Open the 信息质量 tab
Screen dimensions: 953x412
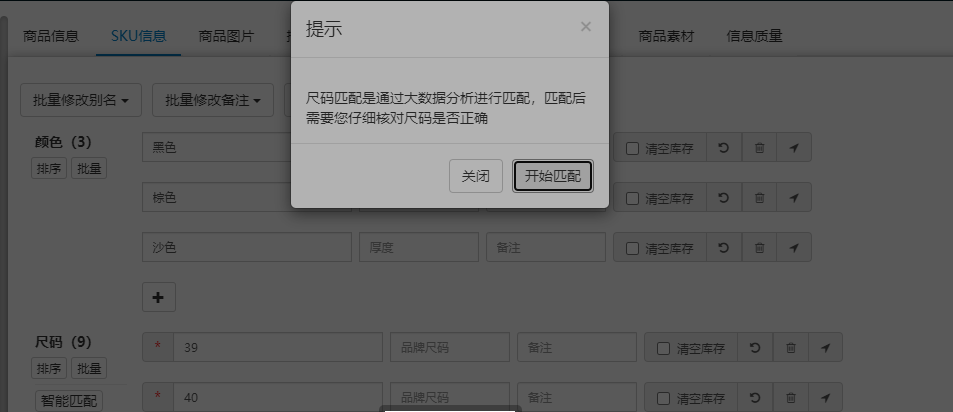coord(754,36)
